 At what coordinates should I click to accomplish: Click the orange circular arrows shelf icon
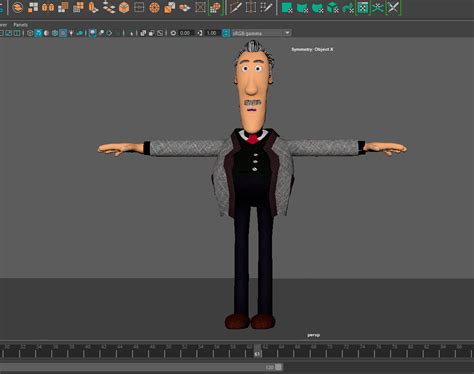tap(18, 7)
